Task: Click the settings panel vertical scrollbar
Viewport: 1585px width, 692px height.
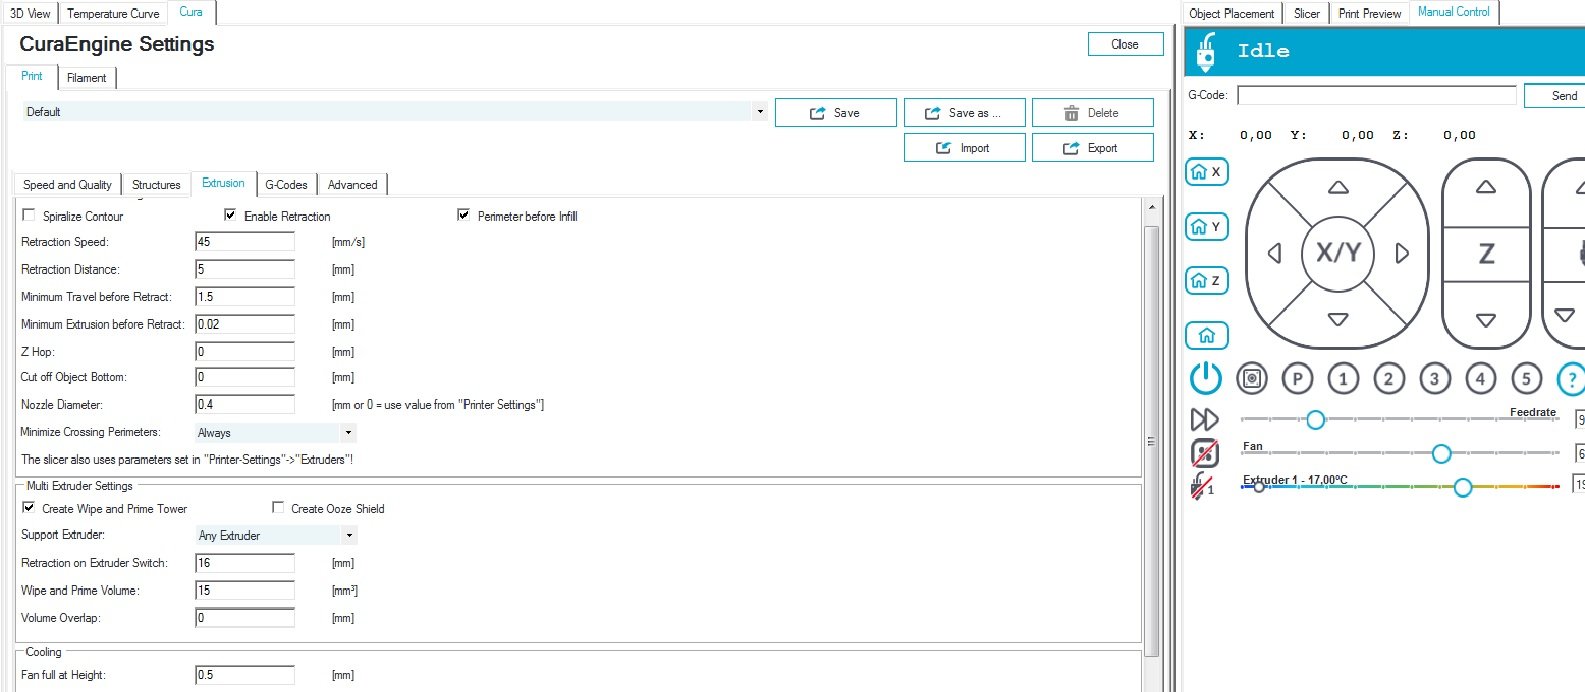Action: [1151, 441]
